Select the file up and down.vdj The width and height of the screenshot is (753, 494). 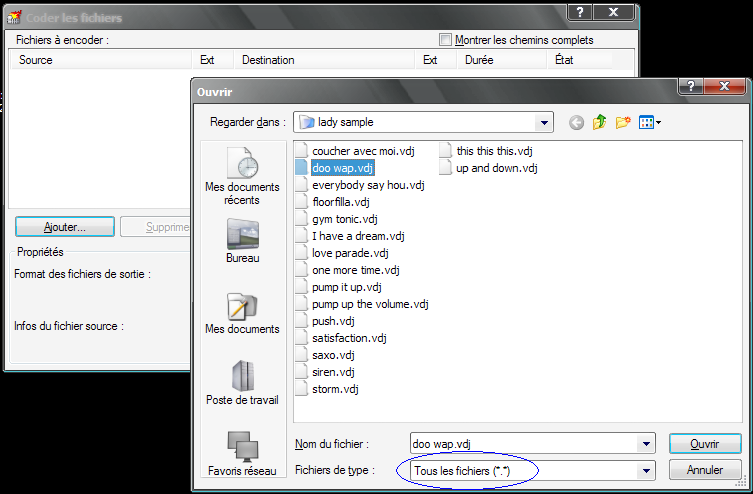496,168
